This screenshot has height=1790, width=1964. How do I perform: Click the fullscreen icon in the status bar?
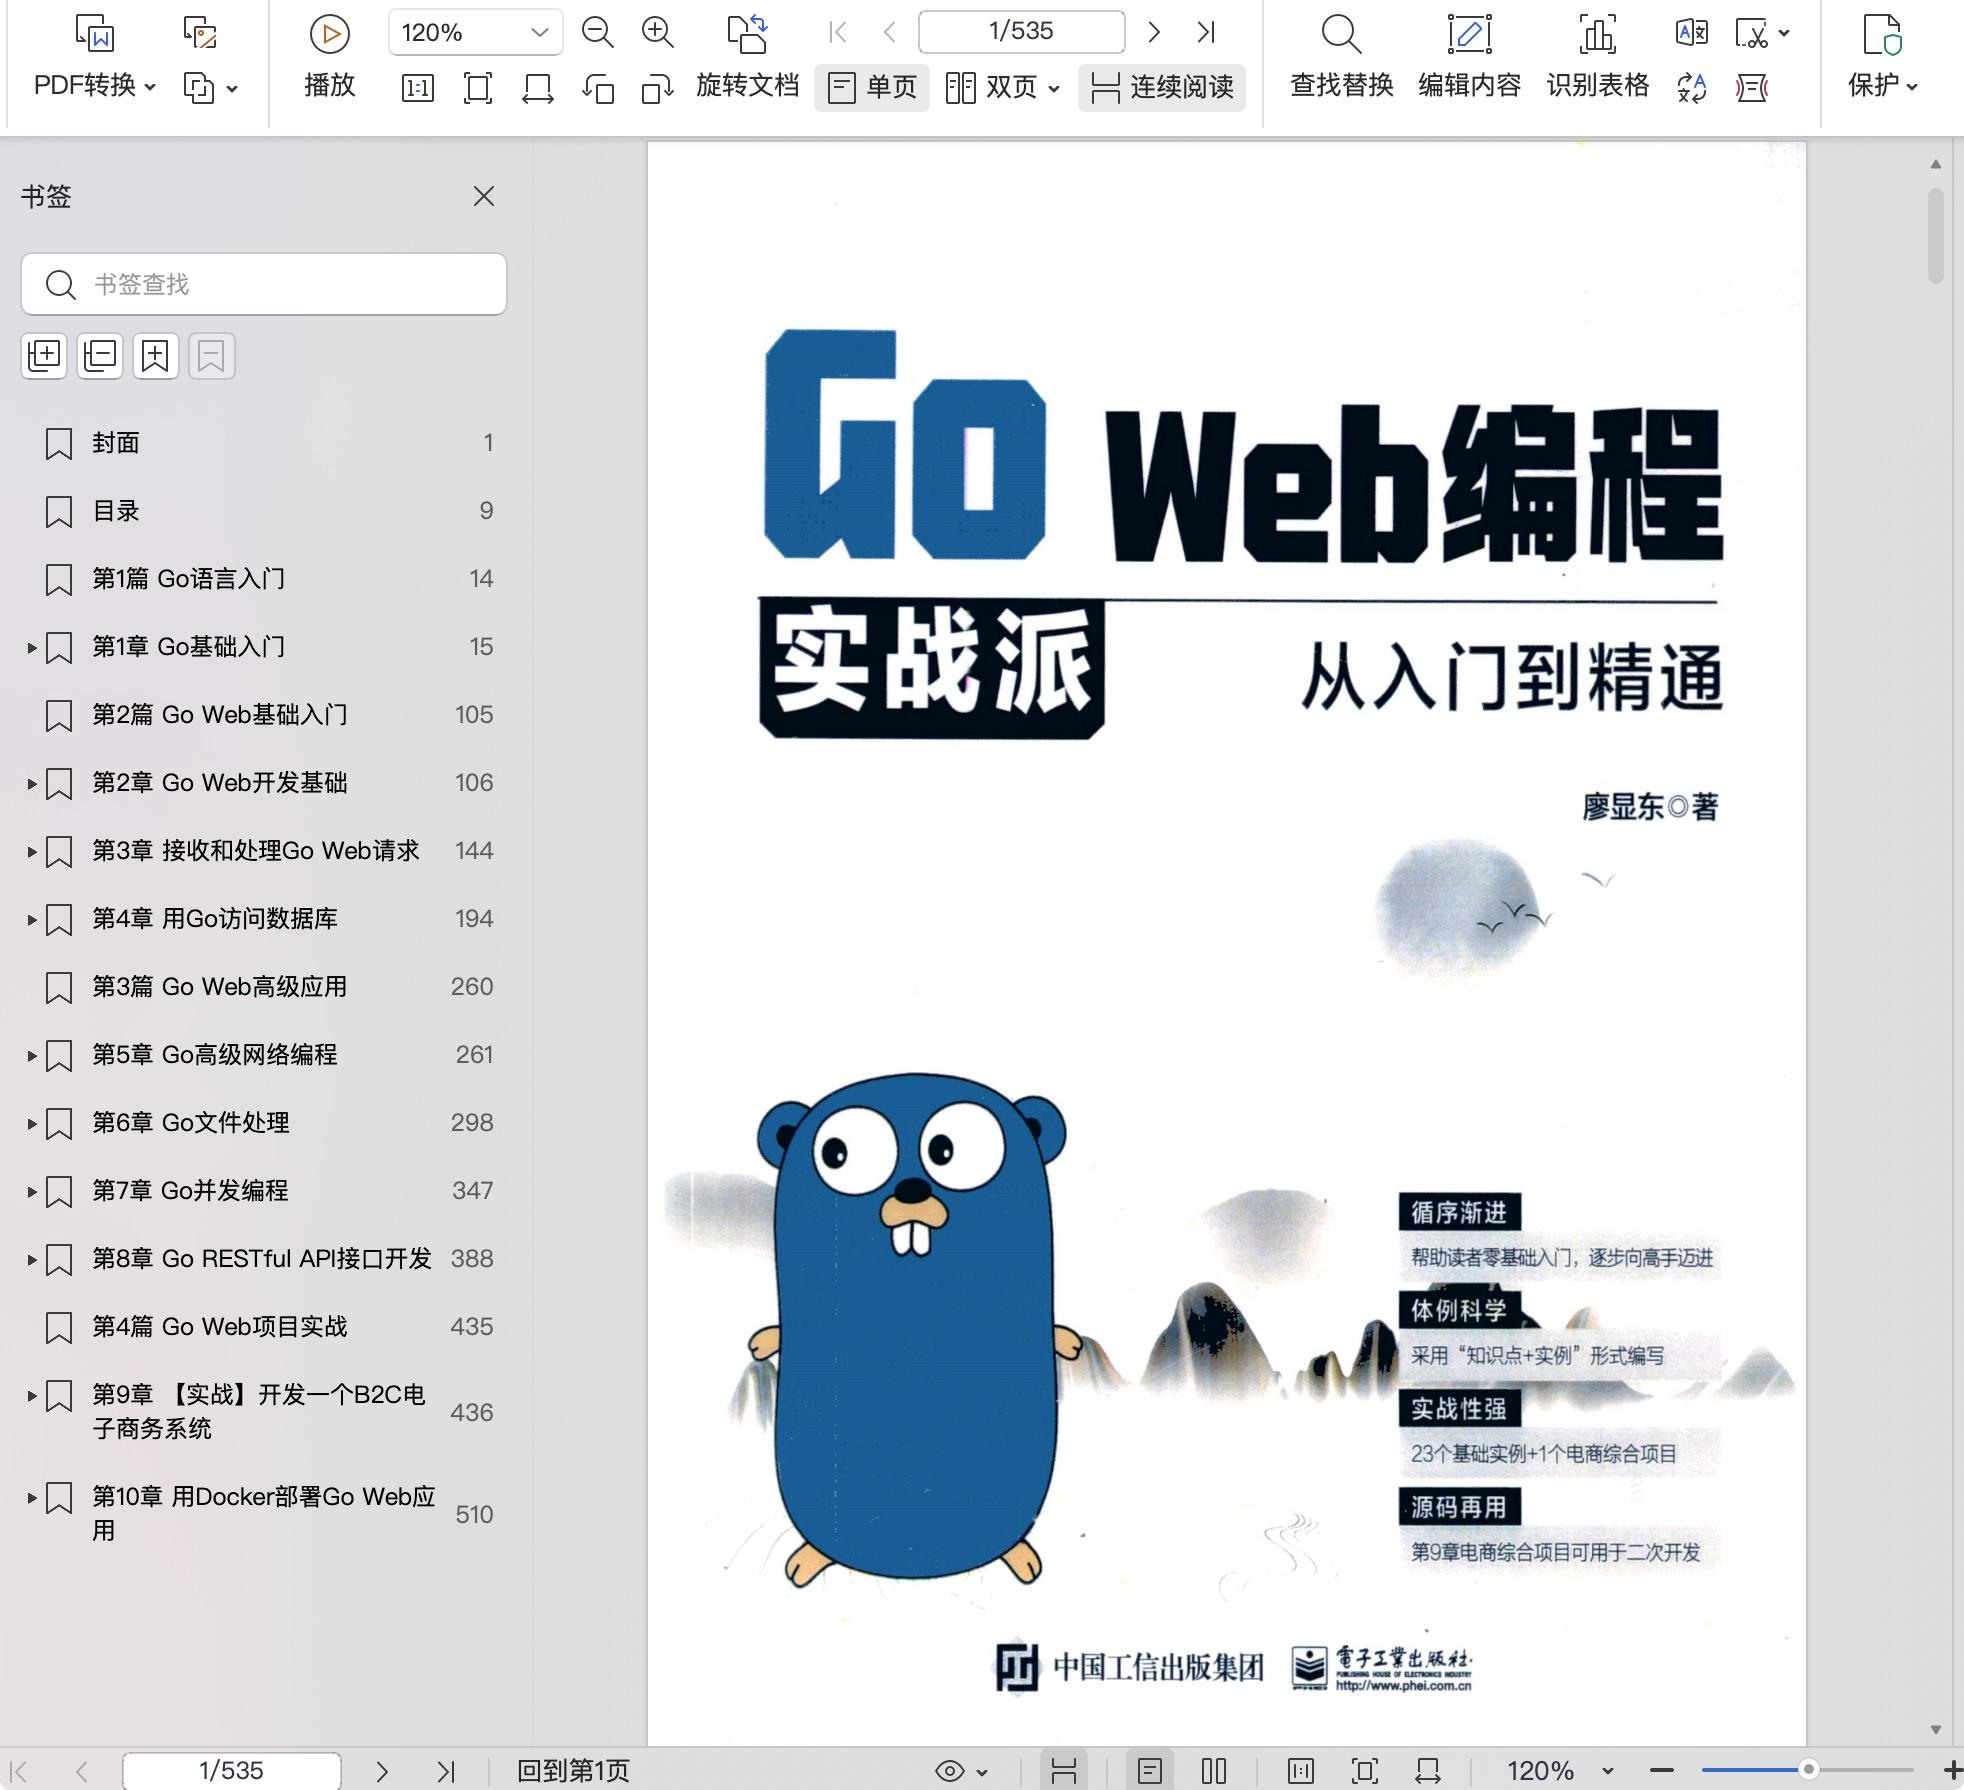coord(1365,1771)
